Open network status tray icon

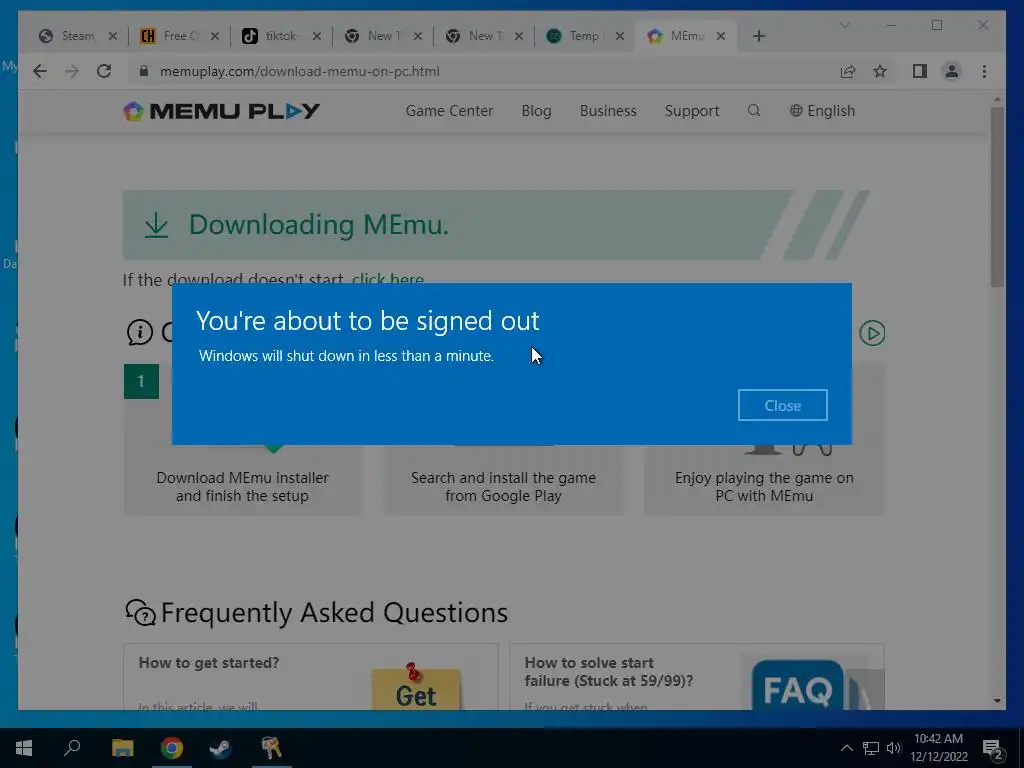871,748
